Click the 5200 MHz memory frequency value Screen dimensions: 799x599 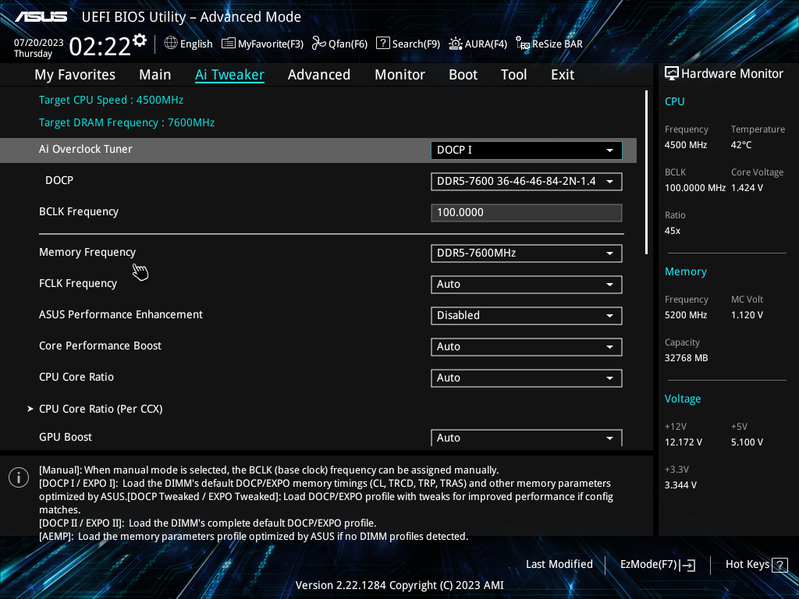pyautogui.click(x=685, y=315)
